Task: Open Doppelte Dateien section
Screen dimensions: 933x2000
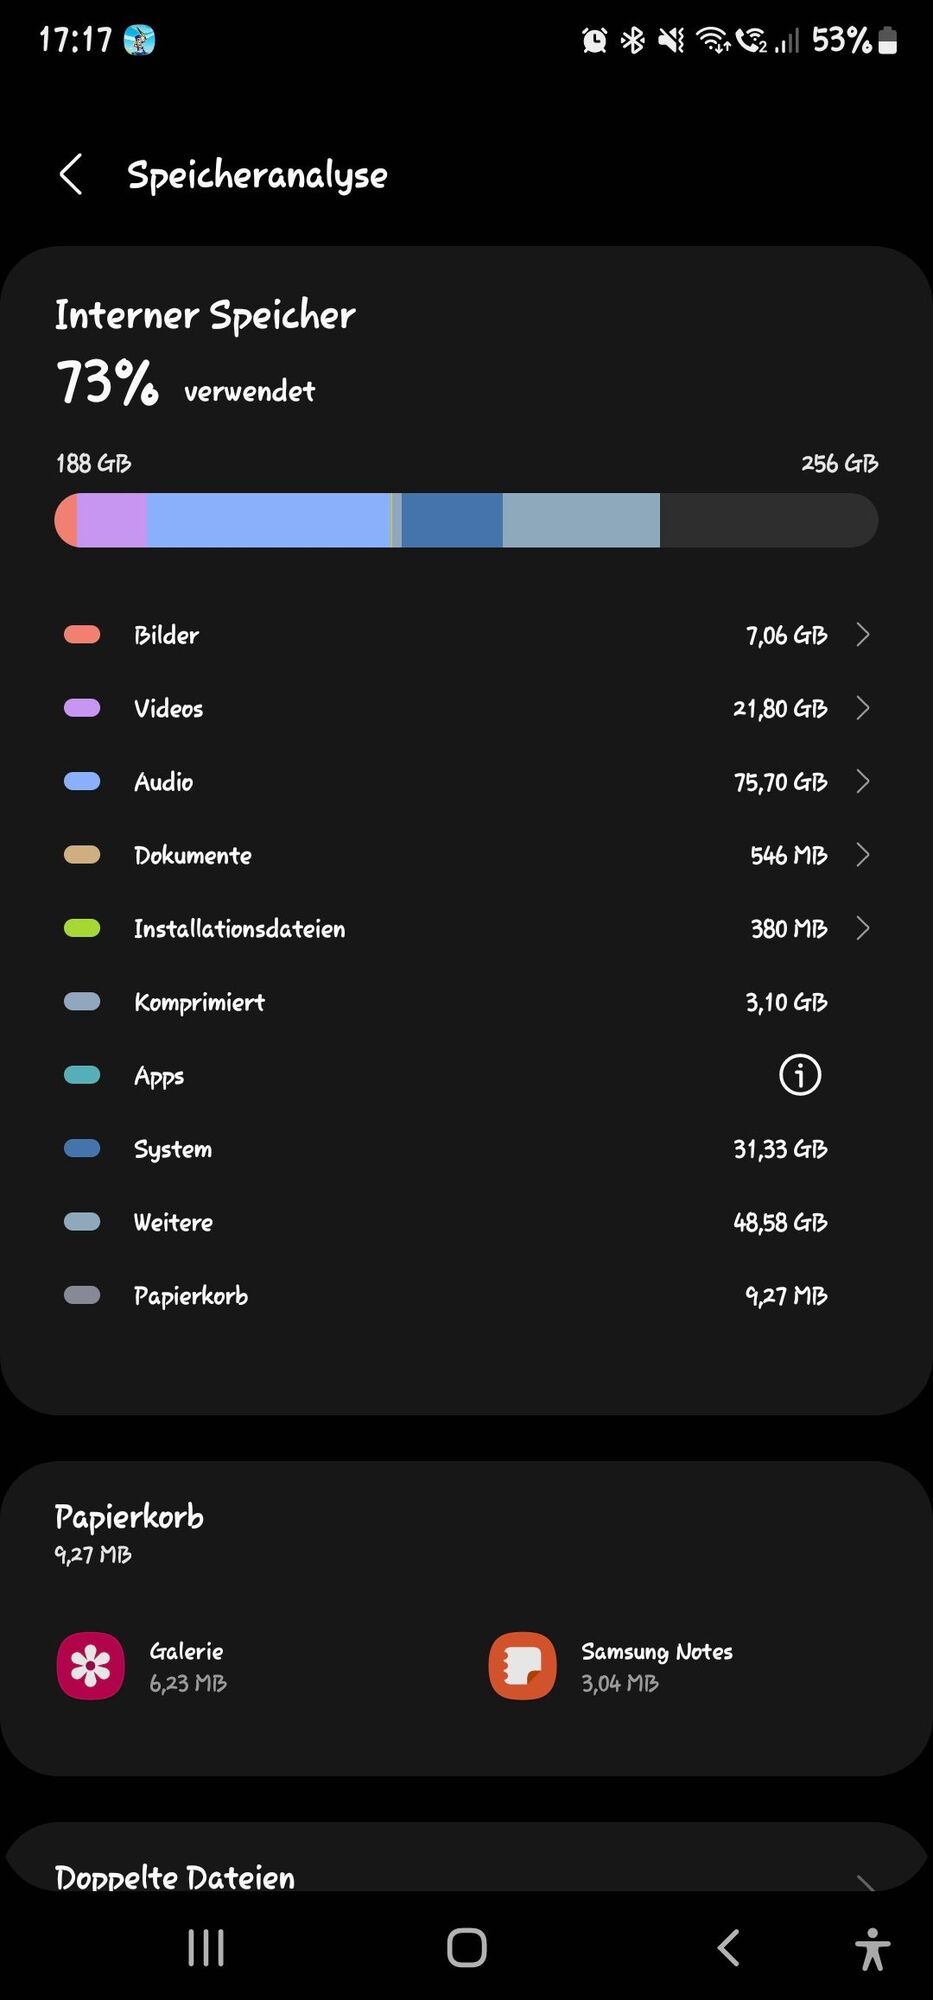Action: tap(175, 1877)
